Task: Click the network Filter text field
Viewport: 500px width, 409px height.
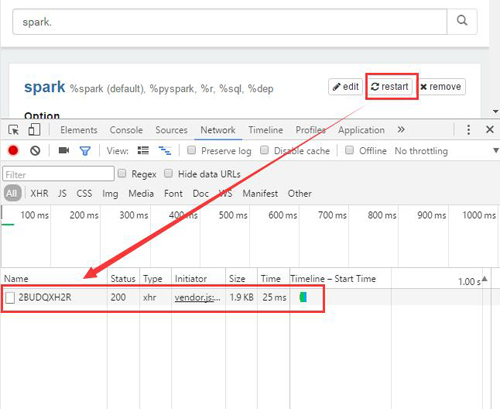Action: (x=59, y=174)
